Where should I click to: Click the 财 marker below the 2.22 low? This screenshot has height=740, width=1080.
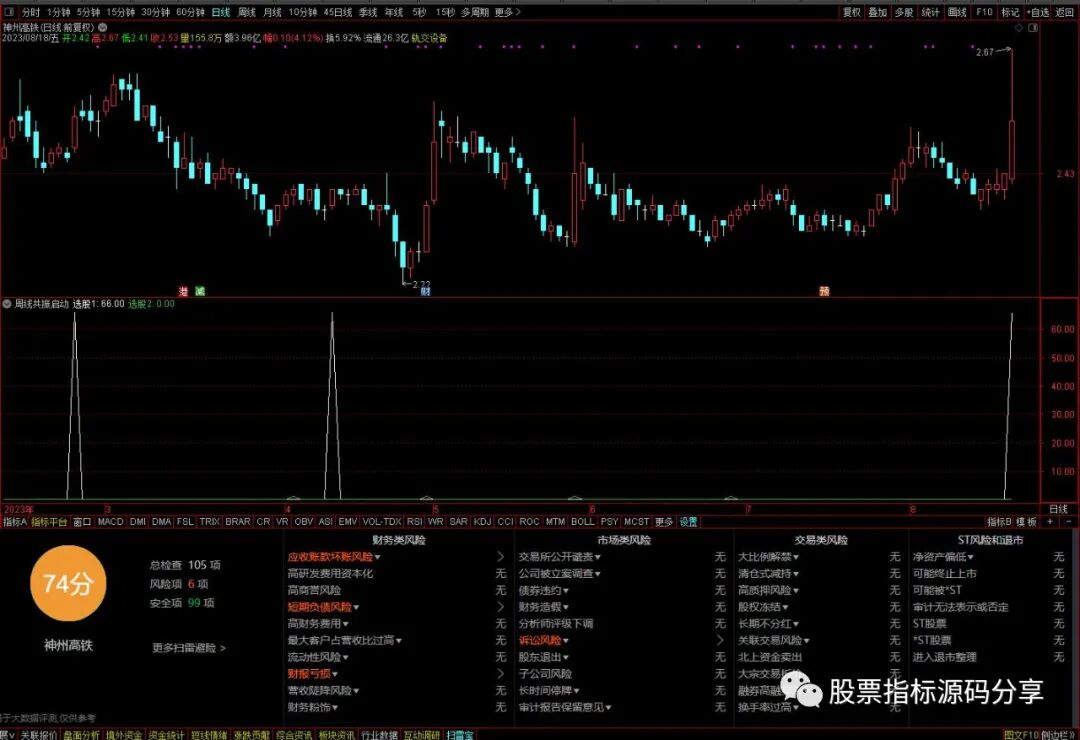click(426, 291)
